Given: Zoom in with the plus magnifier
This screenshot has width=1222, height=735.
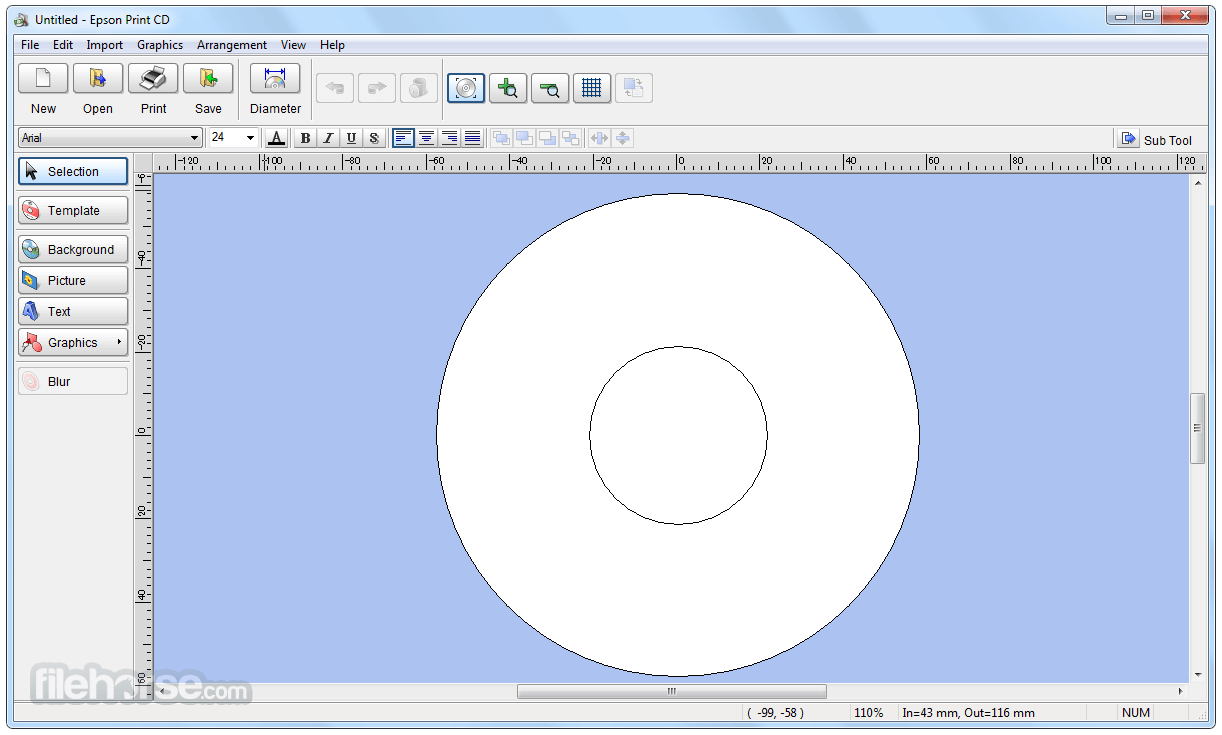Looking at the screenshot, I should (x=508, y=88).
